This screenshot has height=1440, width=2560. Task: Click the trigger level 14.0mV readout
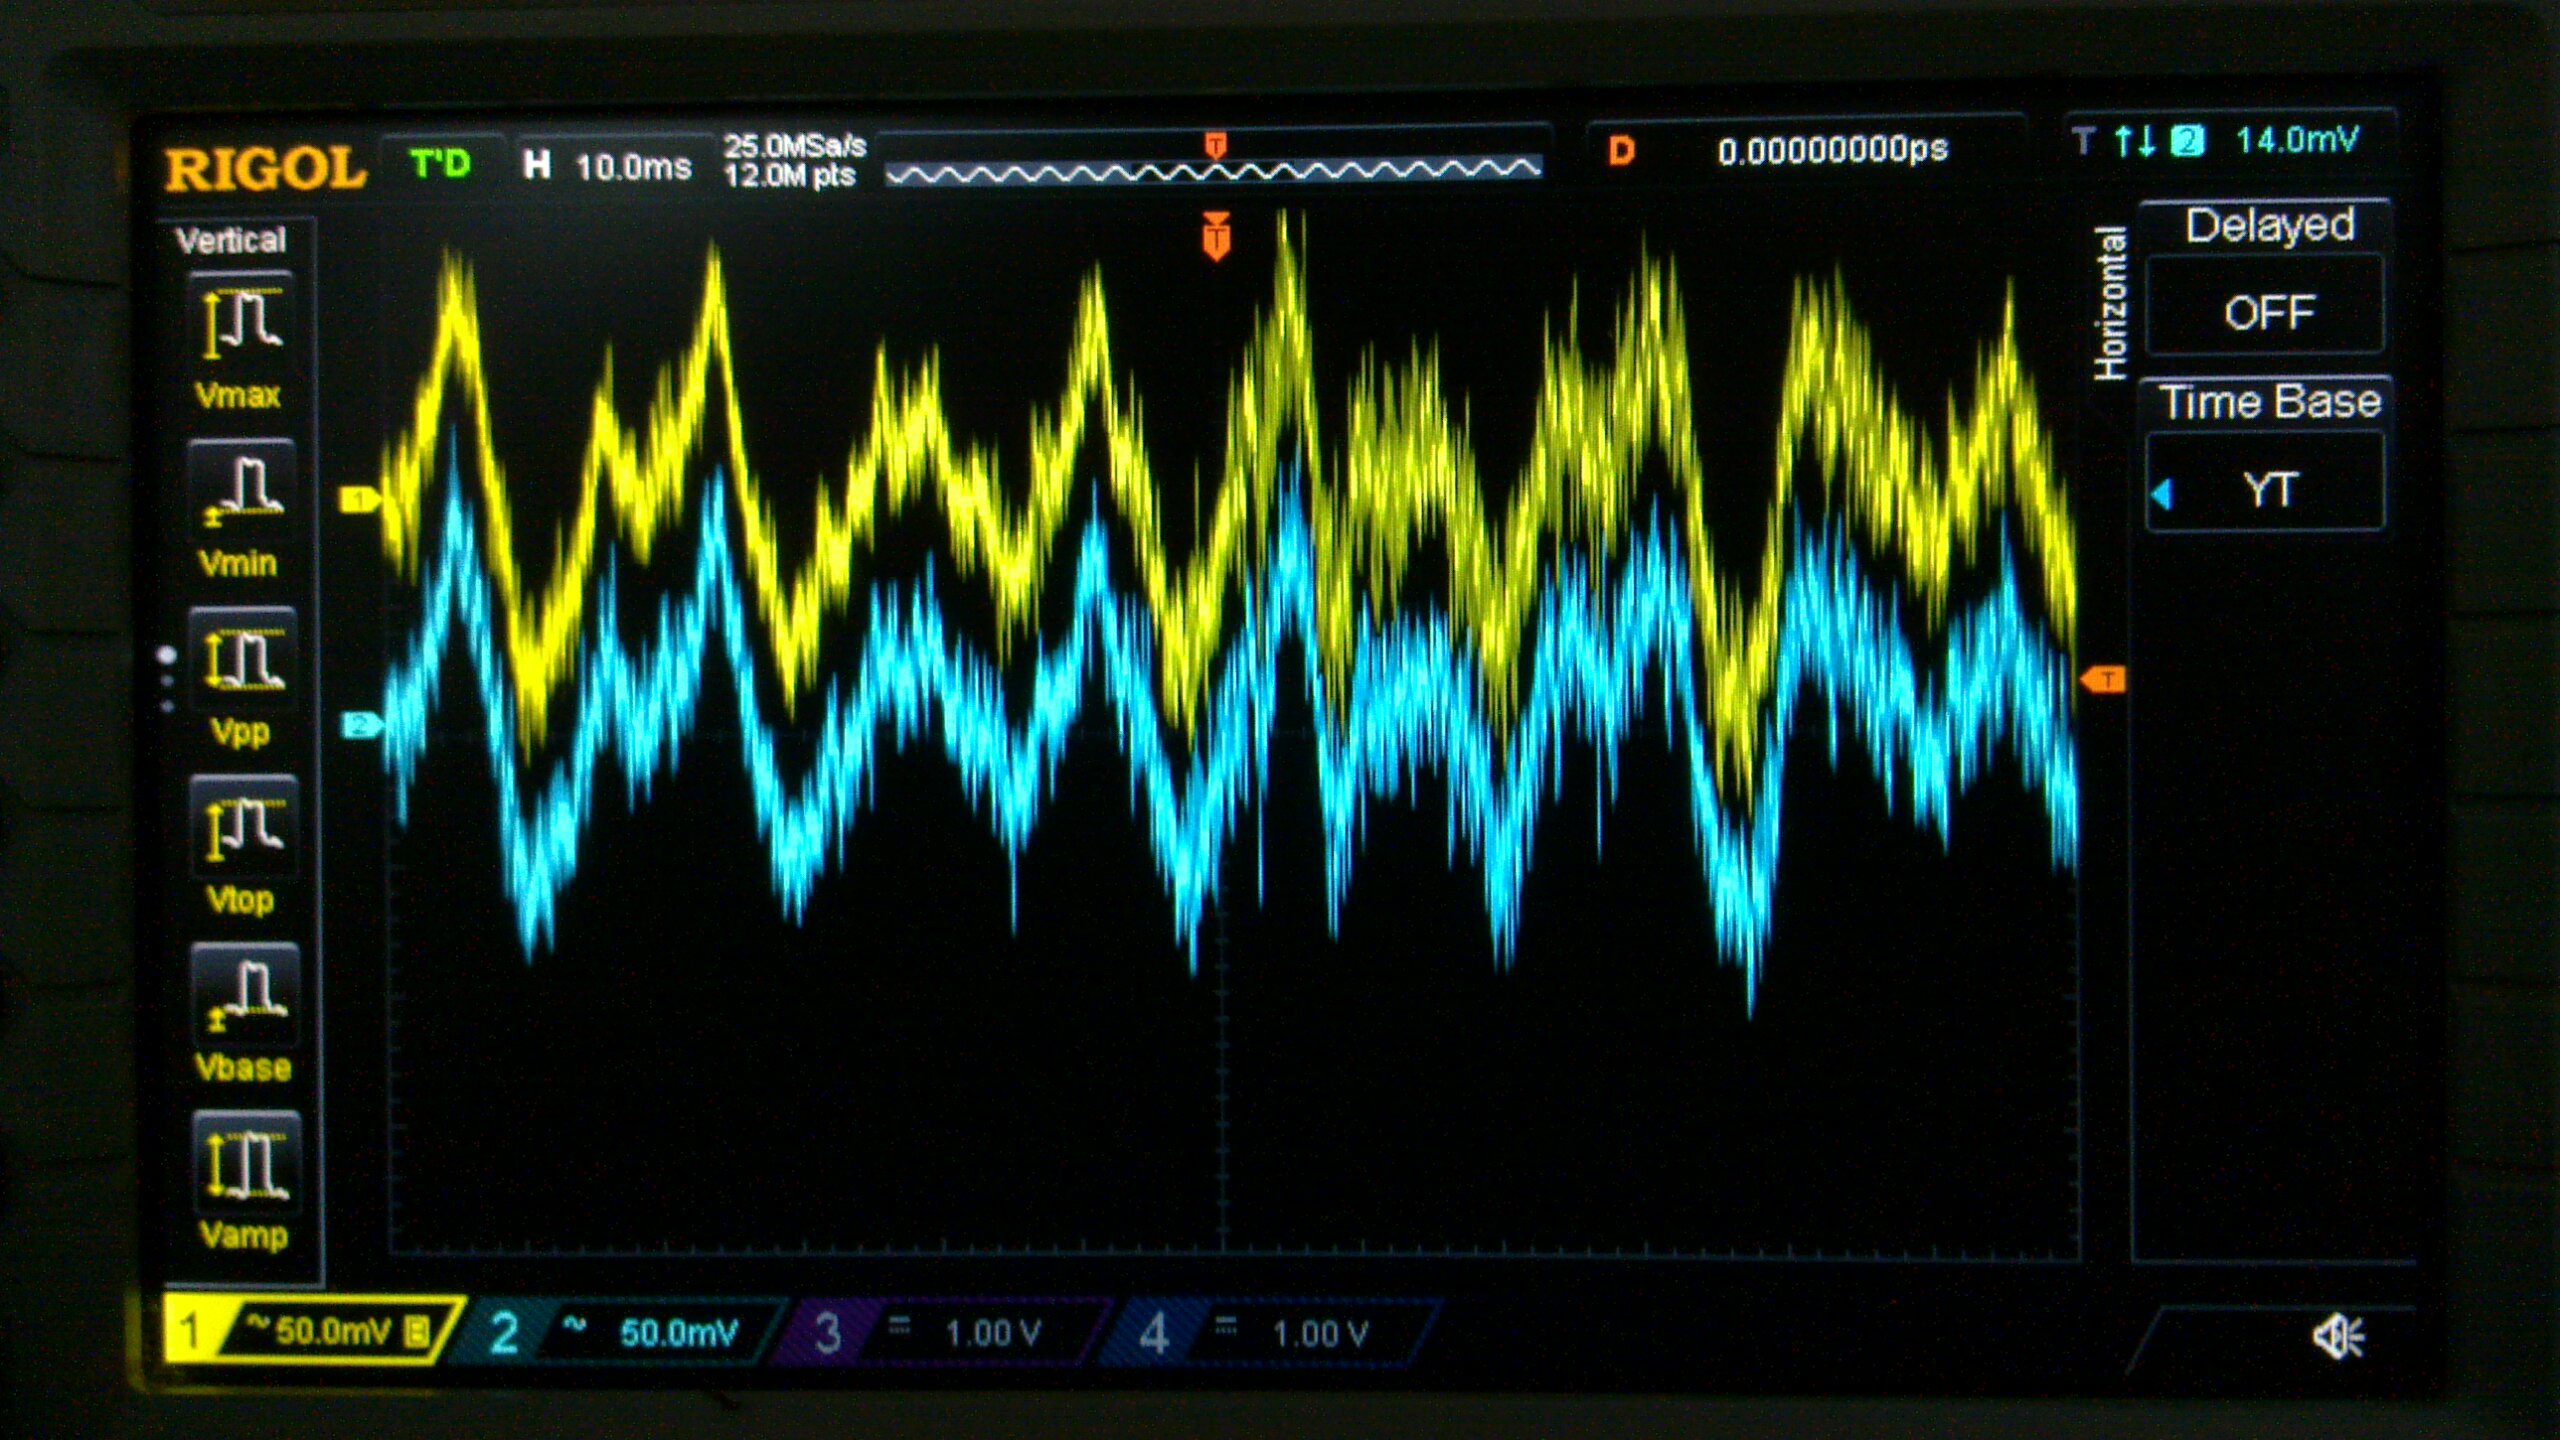coord(2296,140)
